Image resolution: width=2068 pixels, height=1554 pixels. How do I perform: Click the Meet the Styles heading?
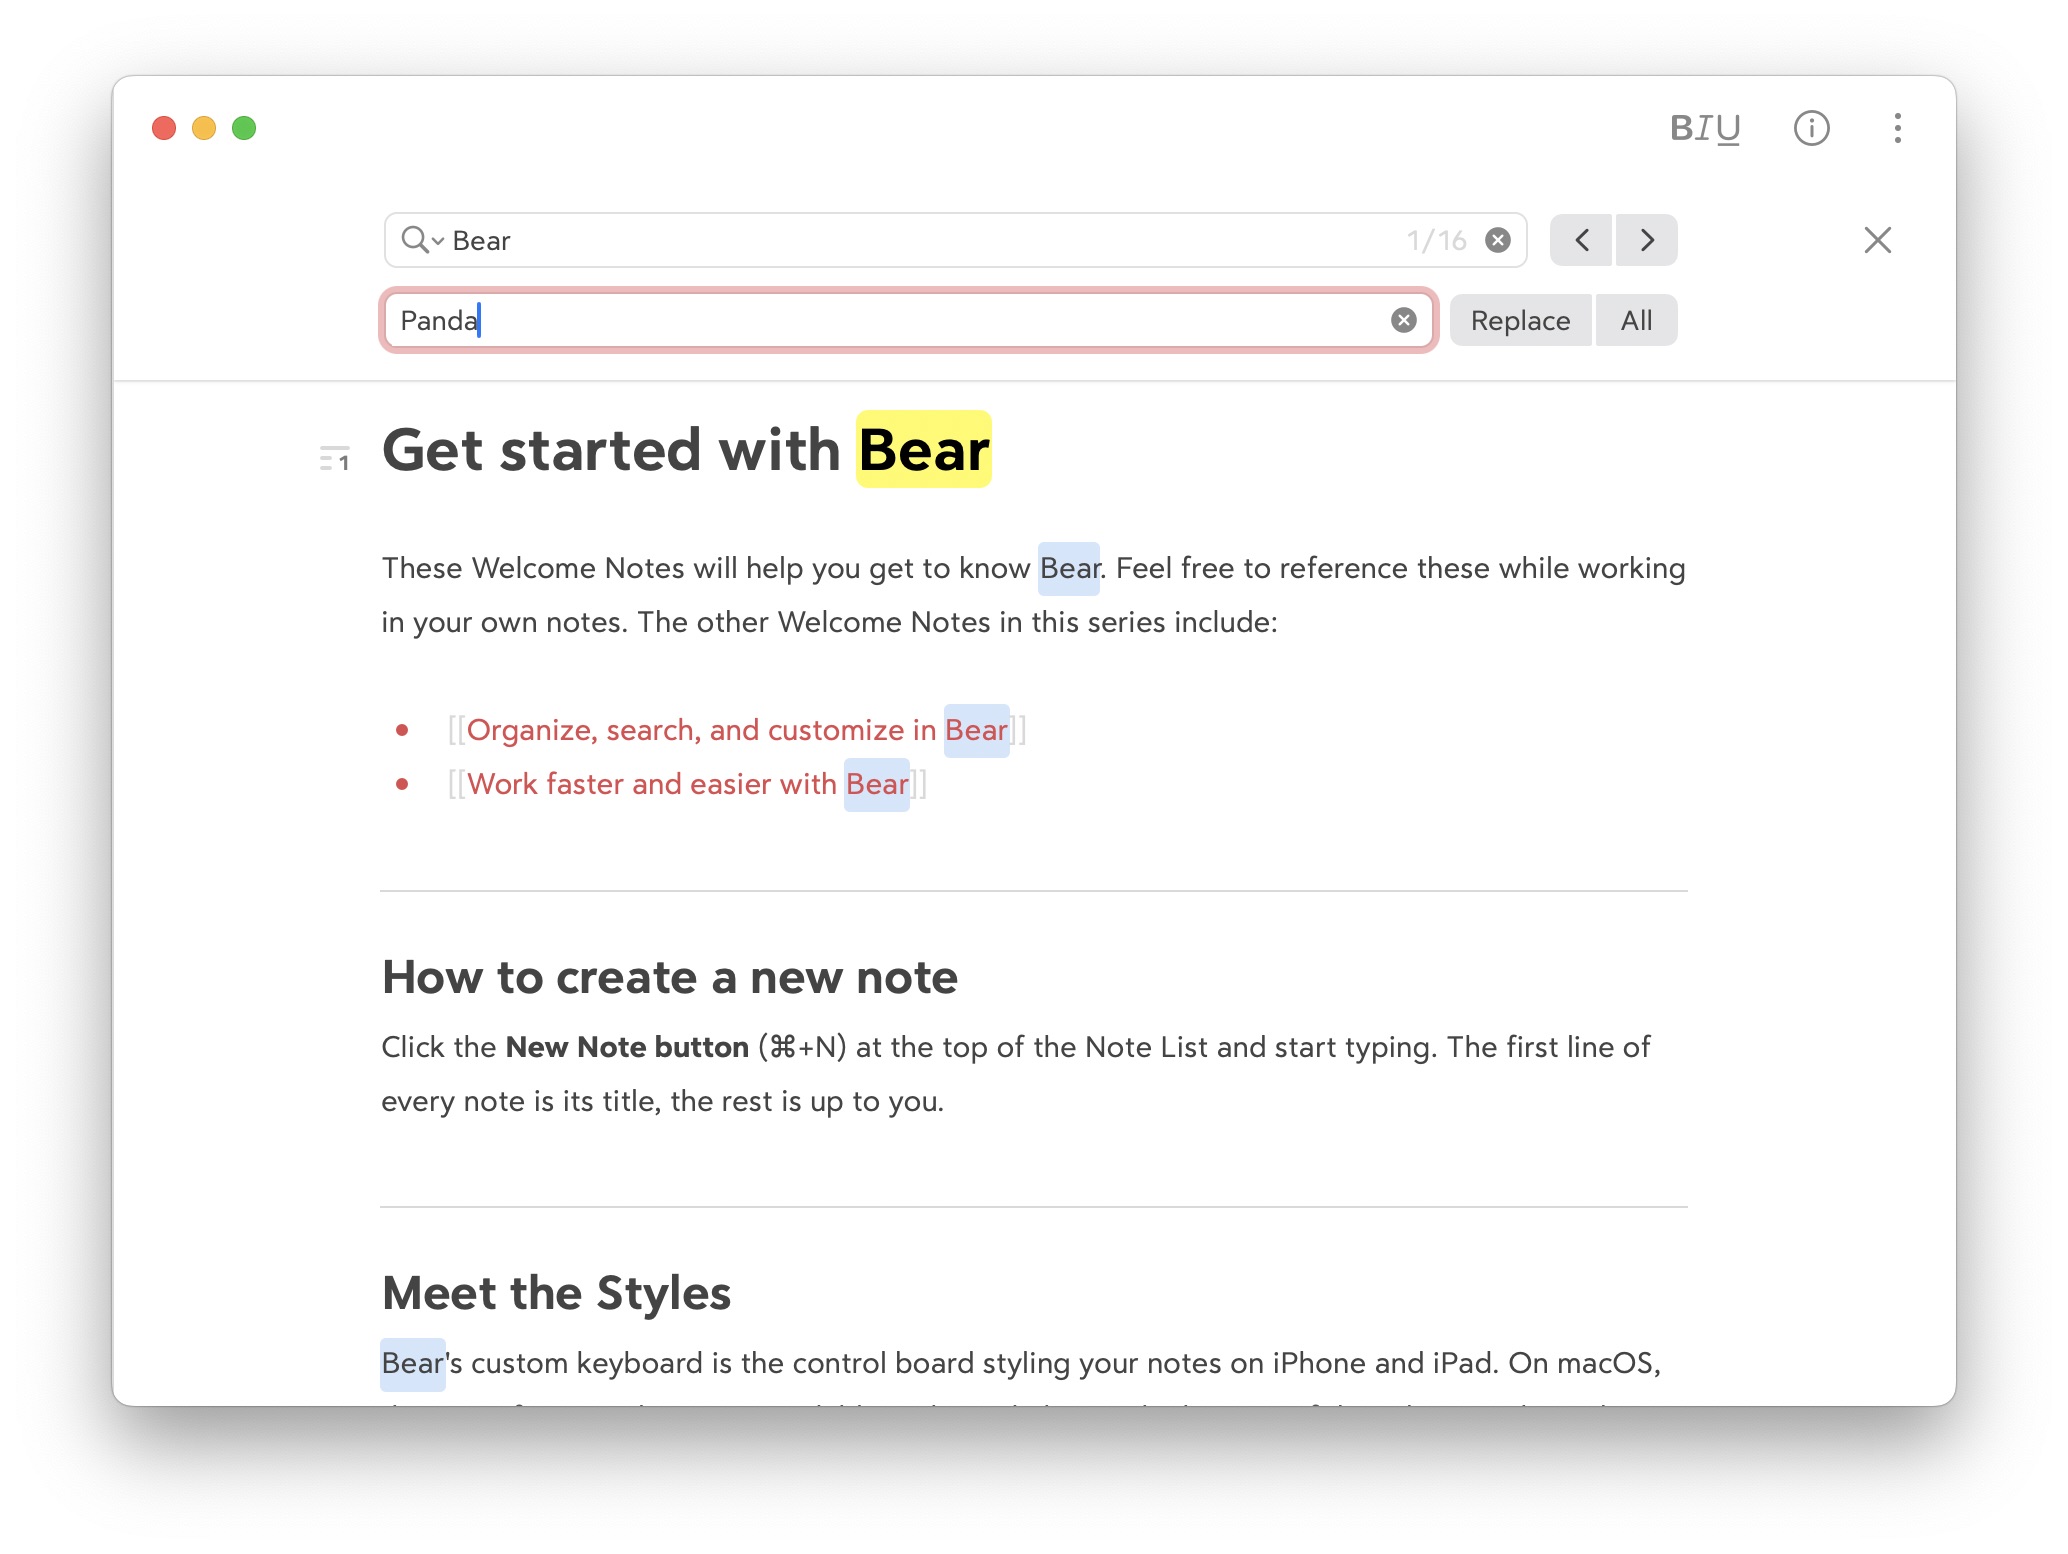click(x=556, y=1293)
